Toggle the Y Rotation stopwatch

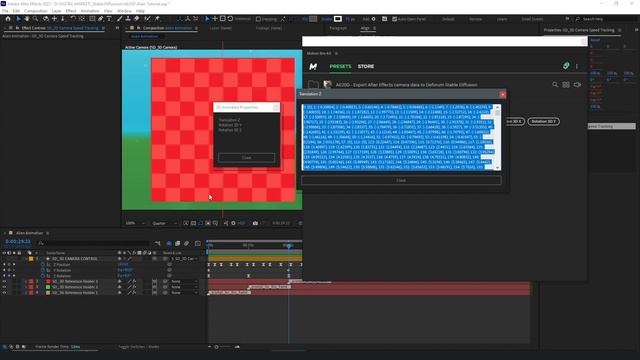pyautogui.click(x=42, y=270)
